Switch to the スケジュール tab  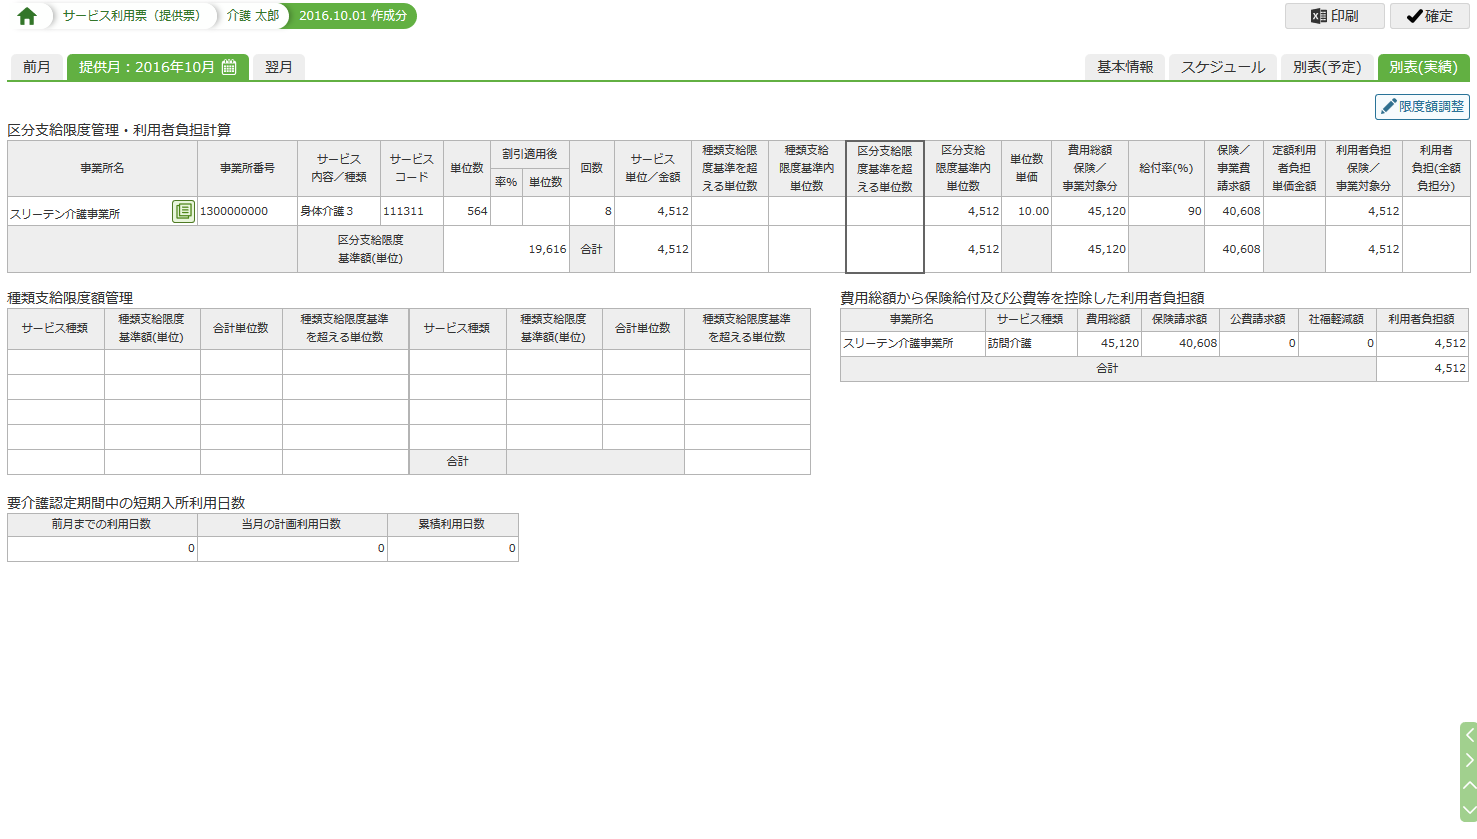coord(1222,67)
